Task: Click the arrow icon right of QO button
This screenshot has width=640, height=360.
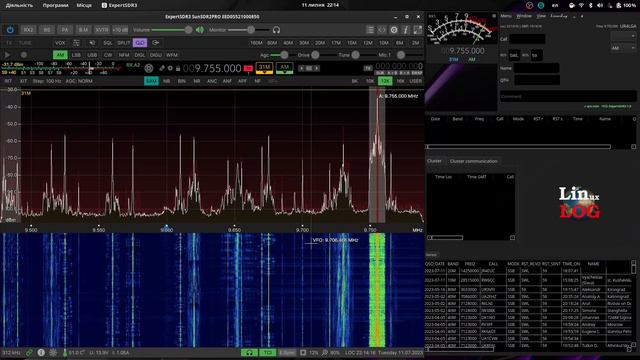Action: pyautogui.click(x=156, y=42)
